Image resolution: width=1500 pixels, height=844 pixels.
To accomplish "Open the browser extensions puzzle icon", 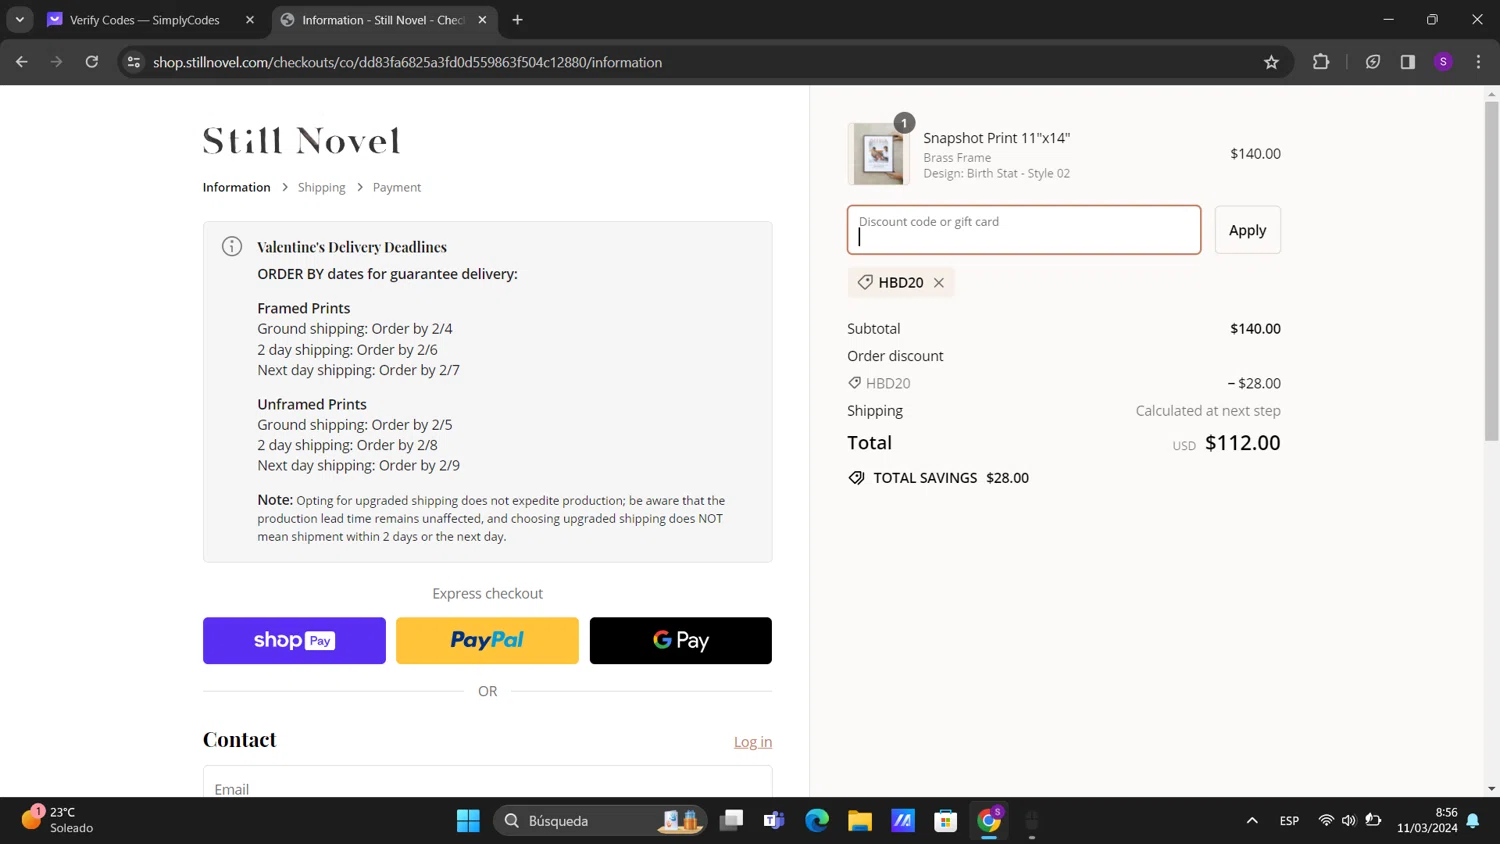I will tap(1320, 62).
